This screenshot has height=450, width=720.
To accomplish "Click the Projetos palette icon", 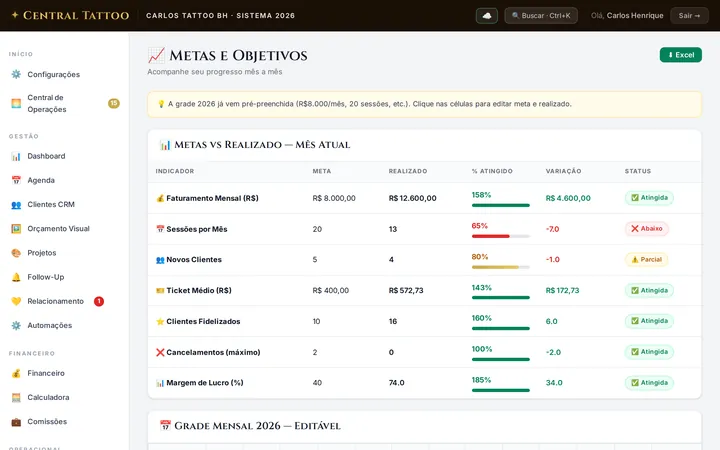I will [16, 253].
